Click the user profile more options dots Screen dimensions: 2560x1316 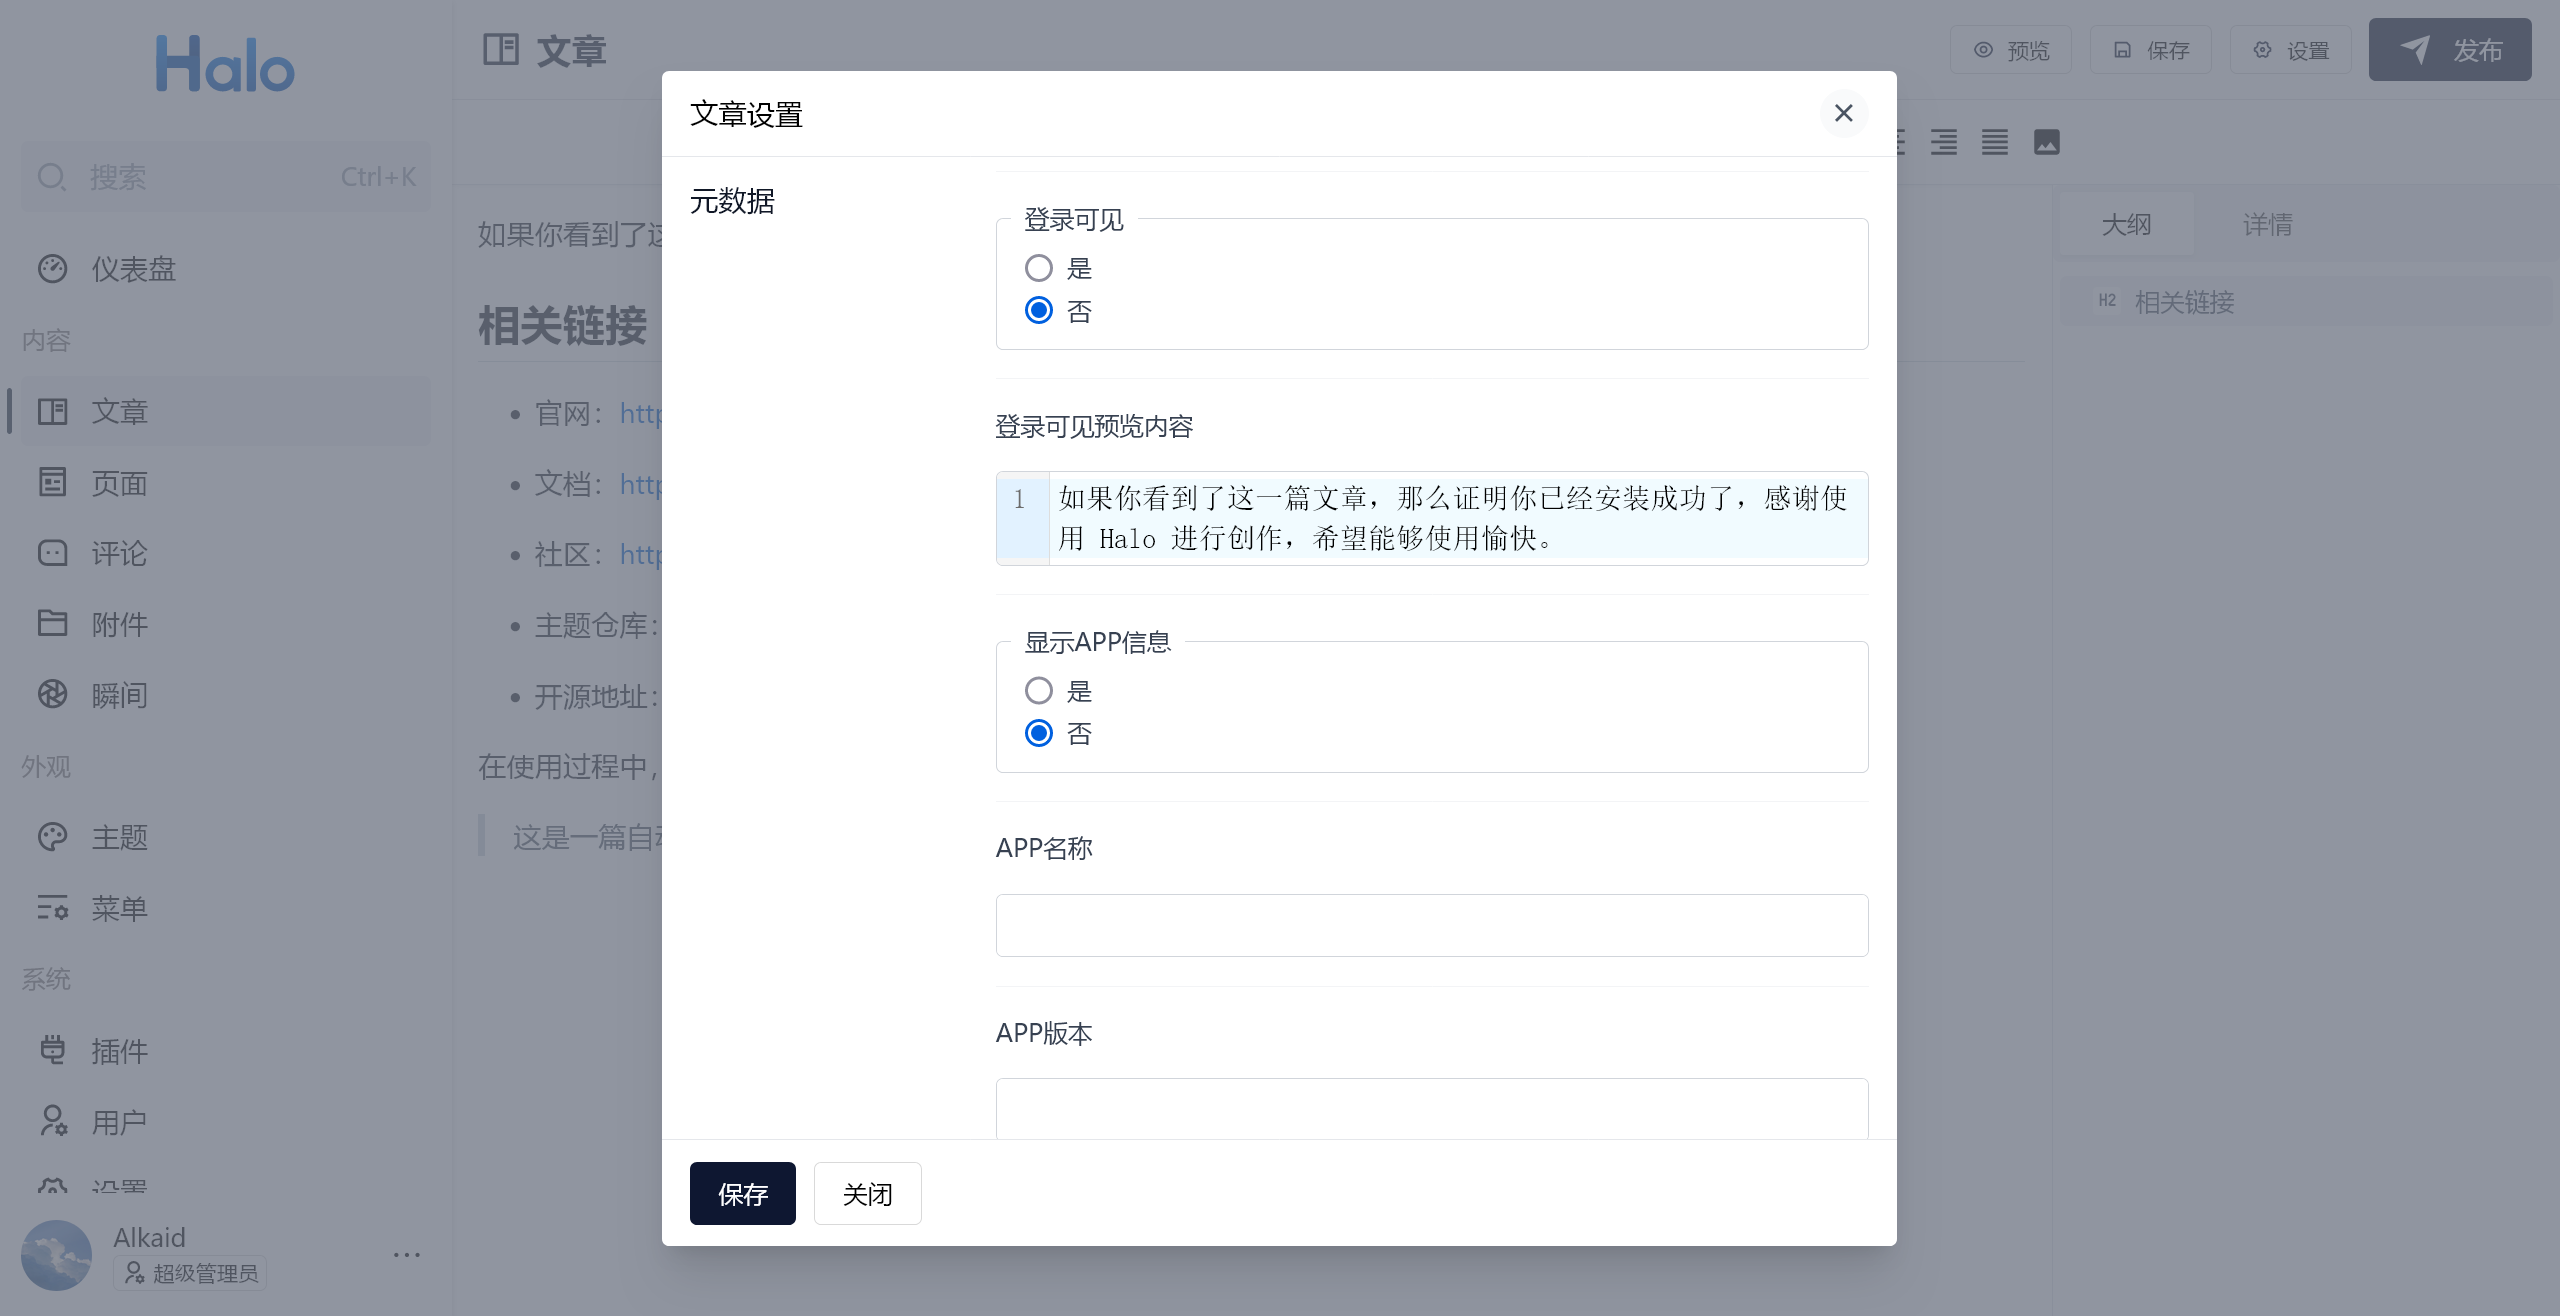406,1254
